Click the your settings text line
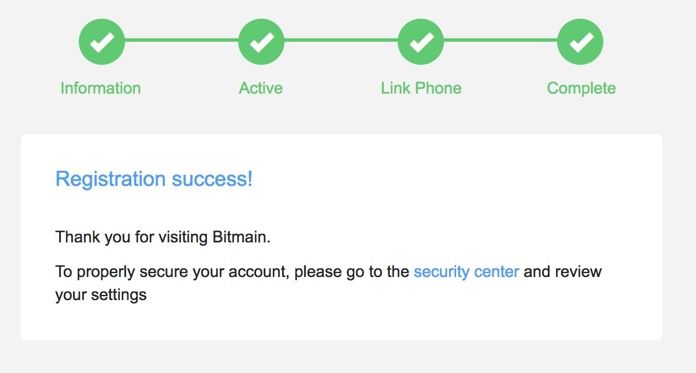 [101, 295]
